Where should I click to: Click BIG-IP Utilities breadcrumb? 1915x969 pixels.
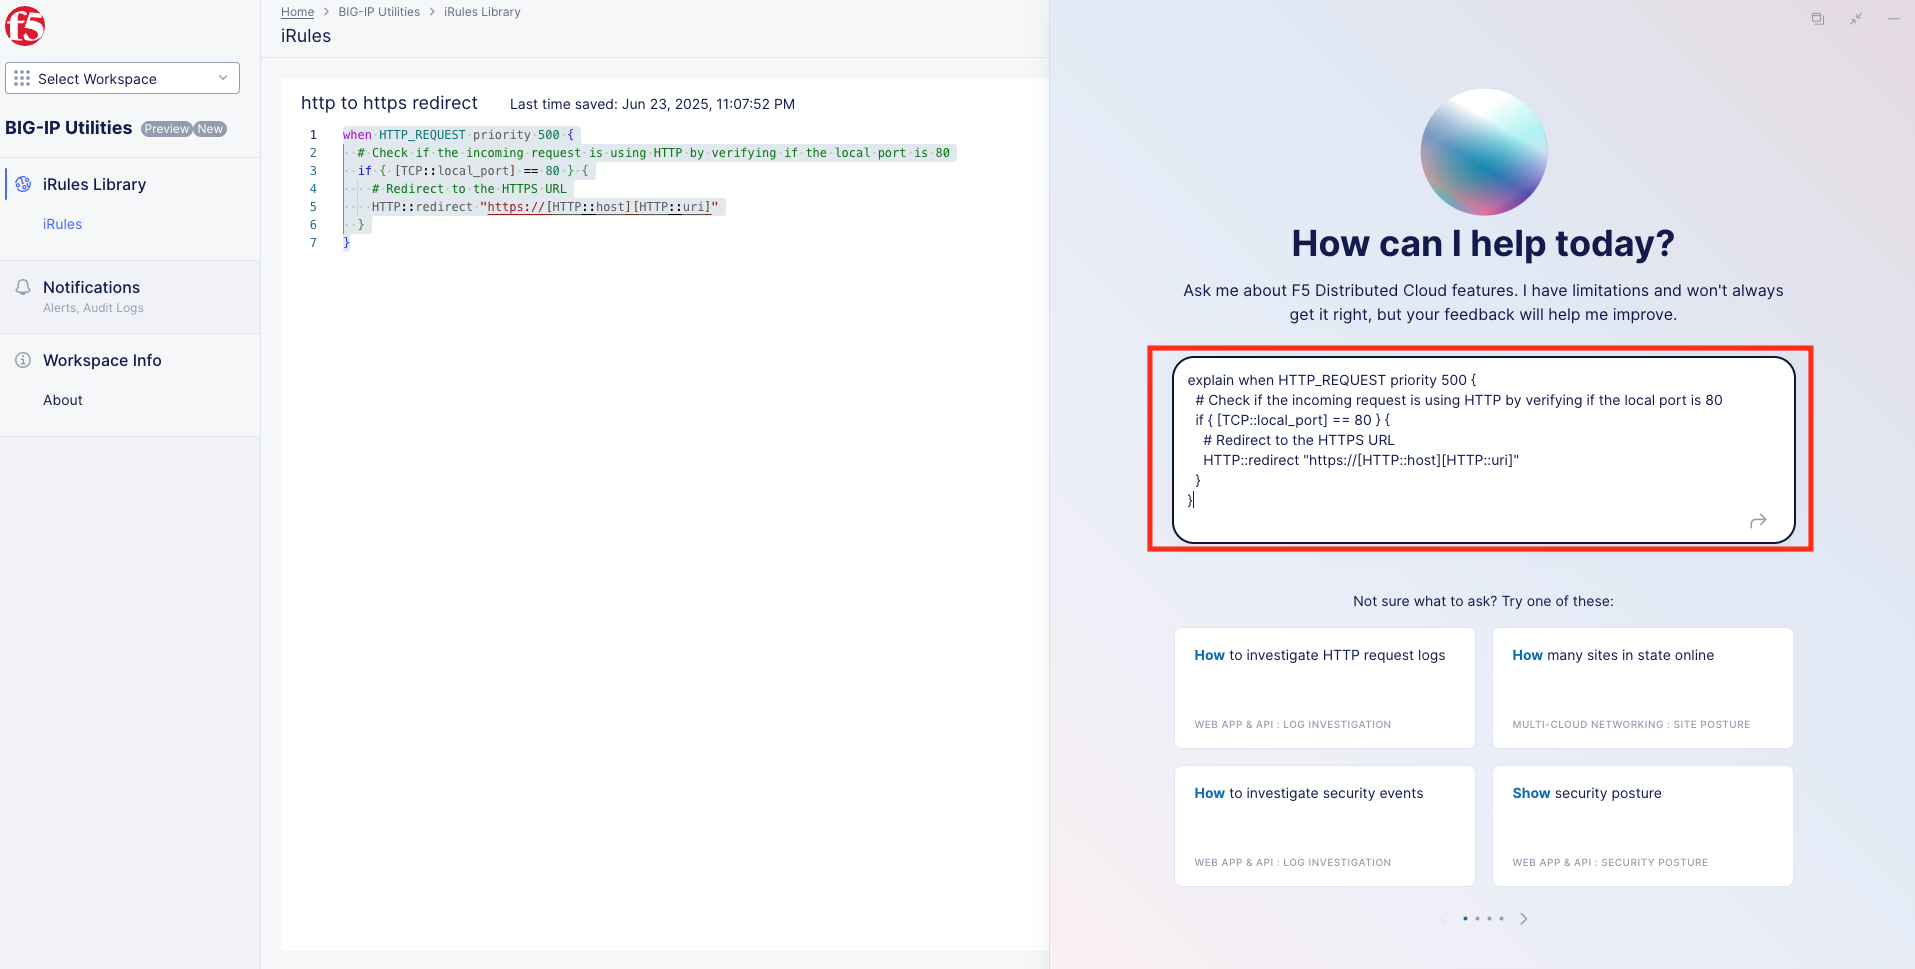[x=379, y=12]
